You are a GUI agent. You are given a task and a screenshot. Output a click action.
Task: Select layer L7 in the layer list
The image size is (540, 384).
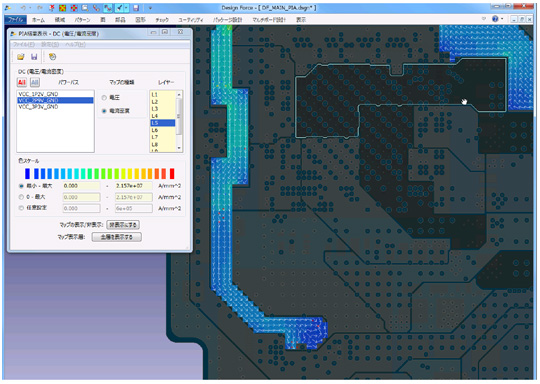(163, 137)
